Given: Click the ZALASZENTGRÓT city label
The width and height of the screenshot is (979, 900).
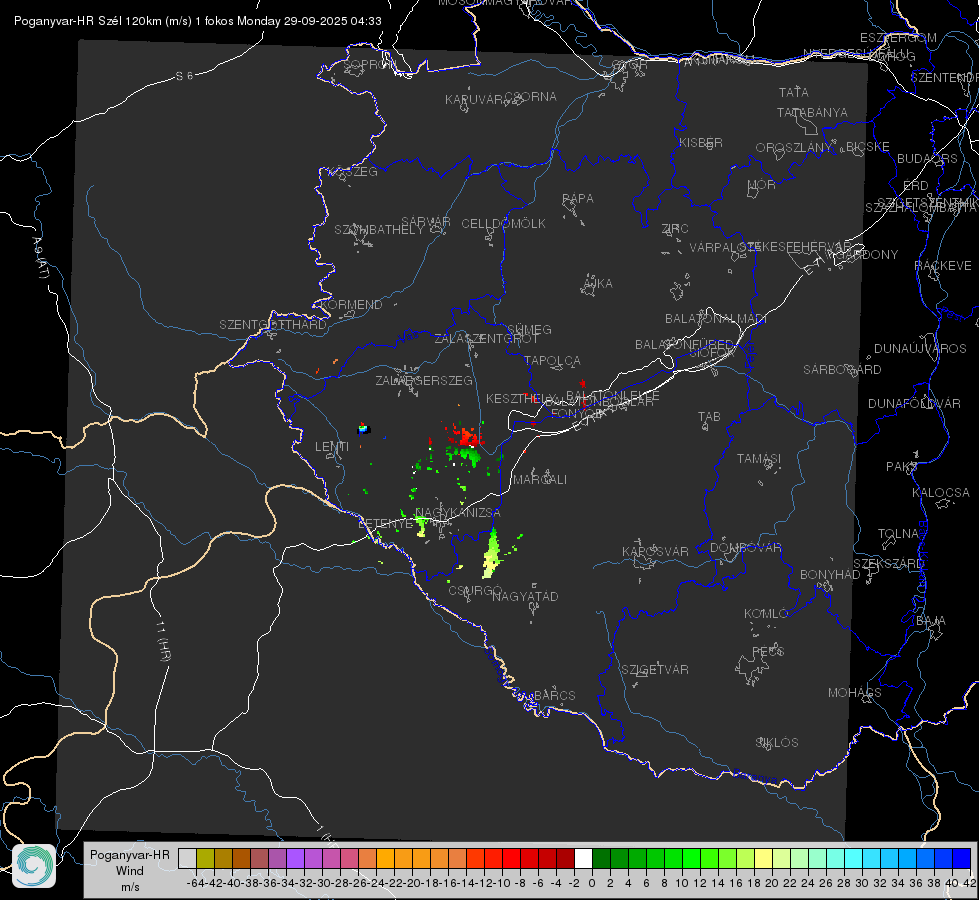Looking at the screenshot, I should (486, 339).
